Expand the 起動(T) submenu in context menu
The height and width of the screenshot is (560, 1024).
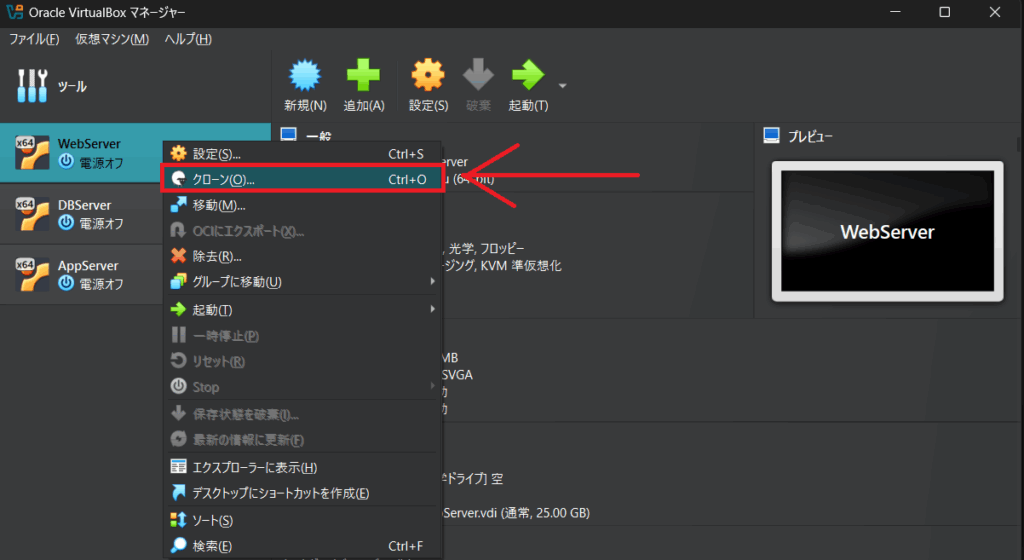click(303, 309)
